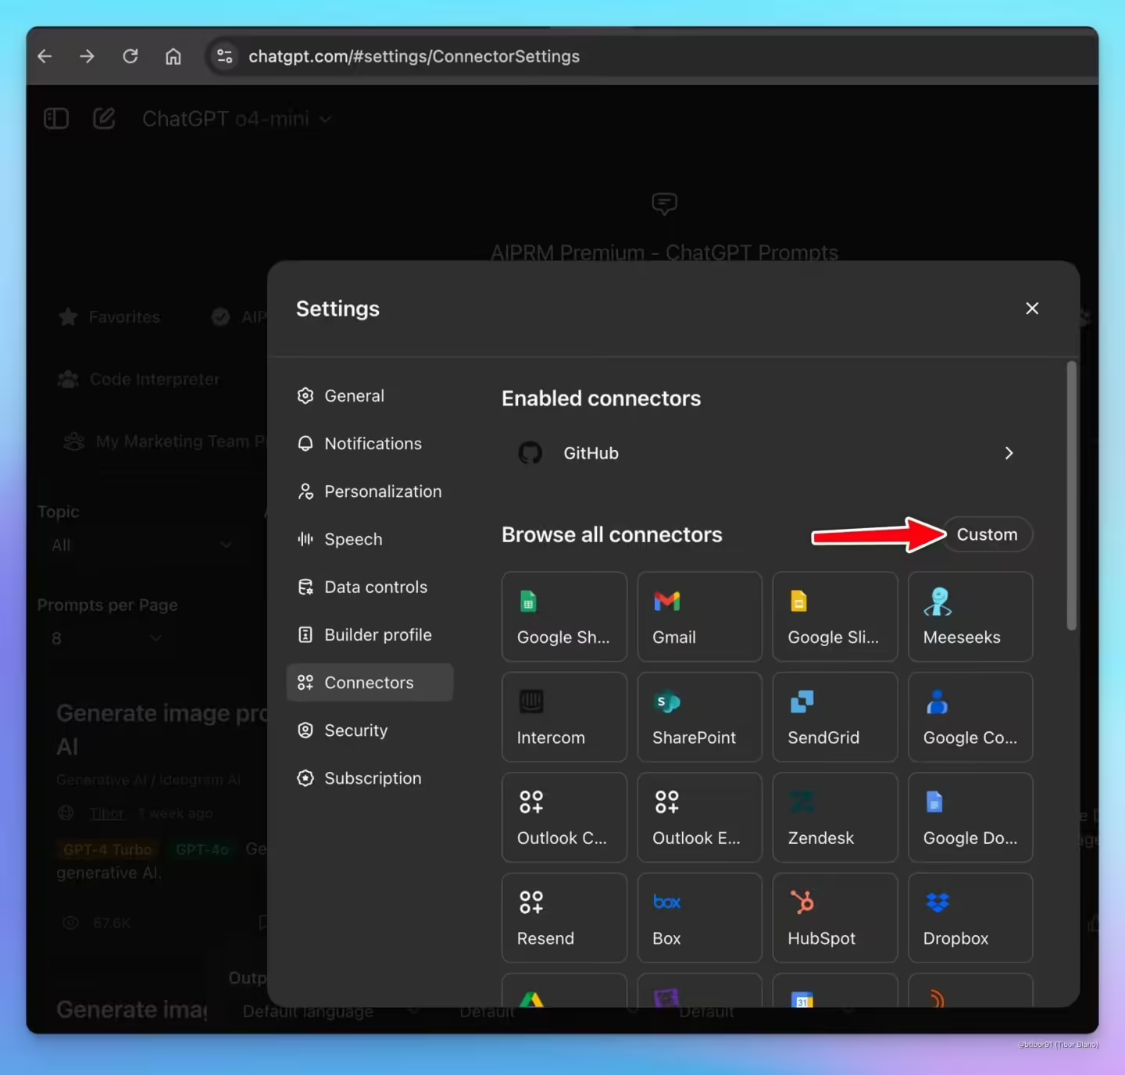Viewport: 1125px width, 1075px height.
Task: Switch to the Security settings section
Action: (355, 730)
